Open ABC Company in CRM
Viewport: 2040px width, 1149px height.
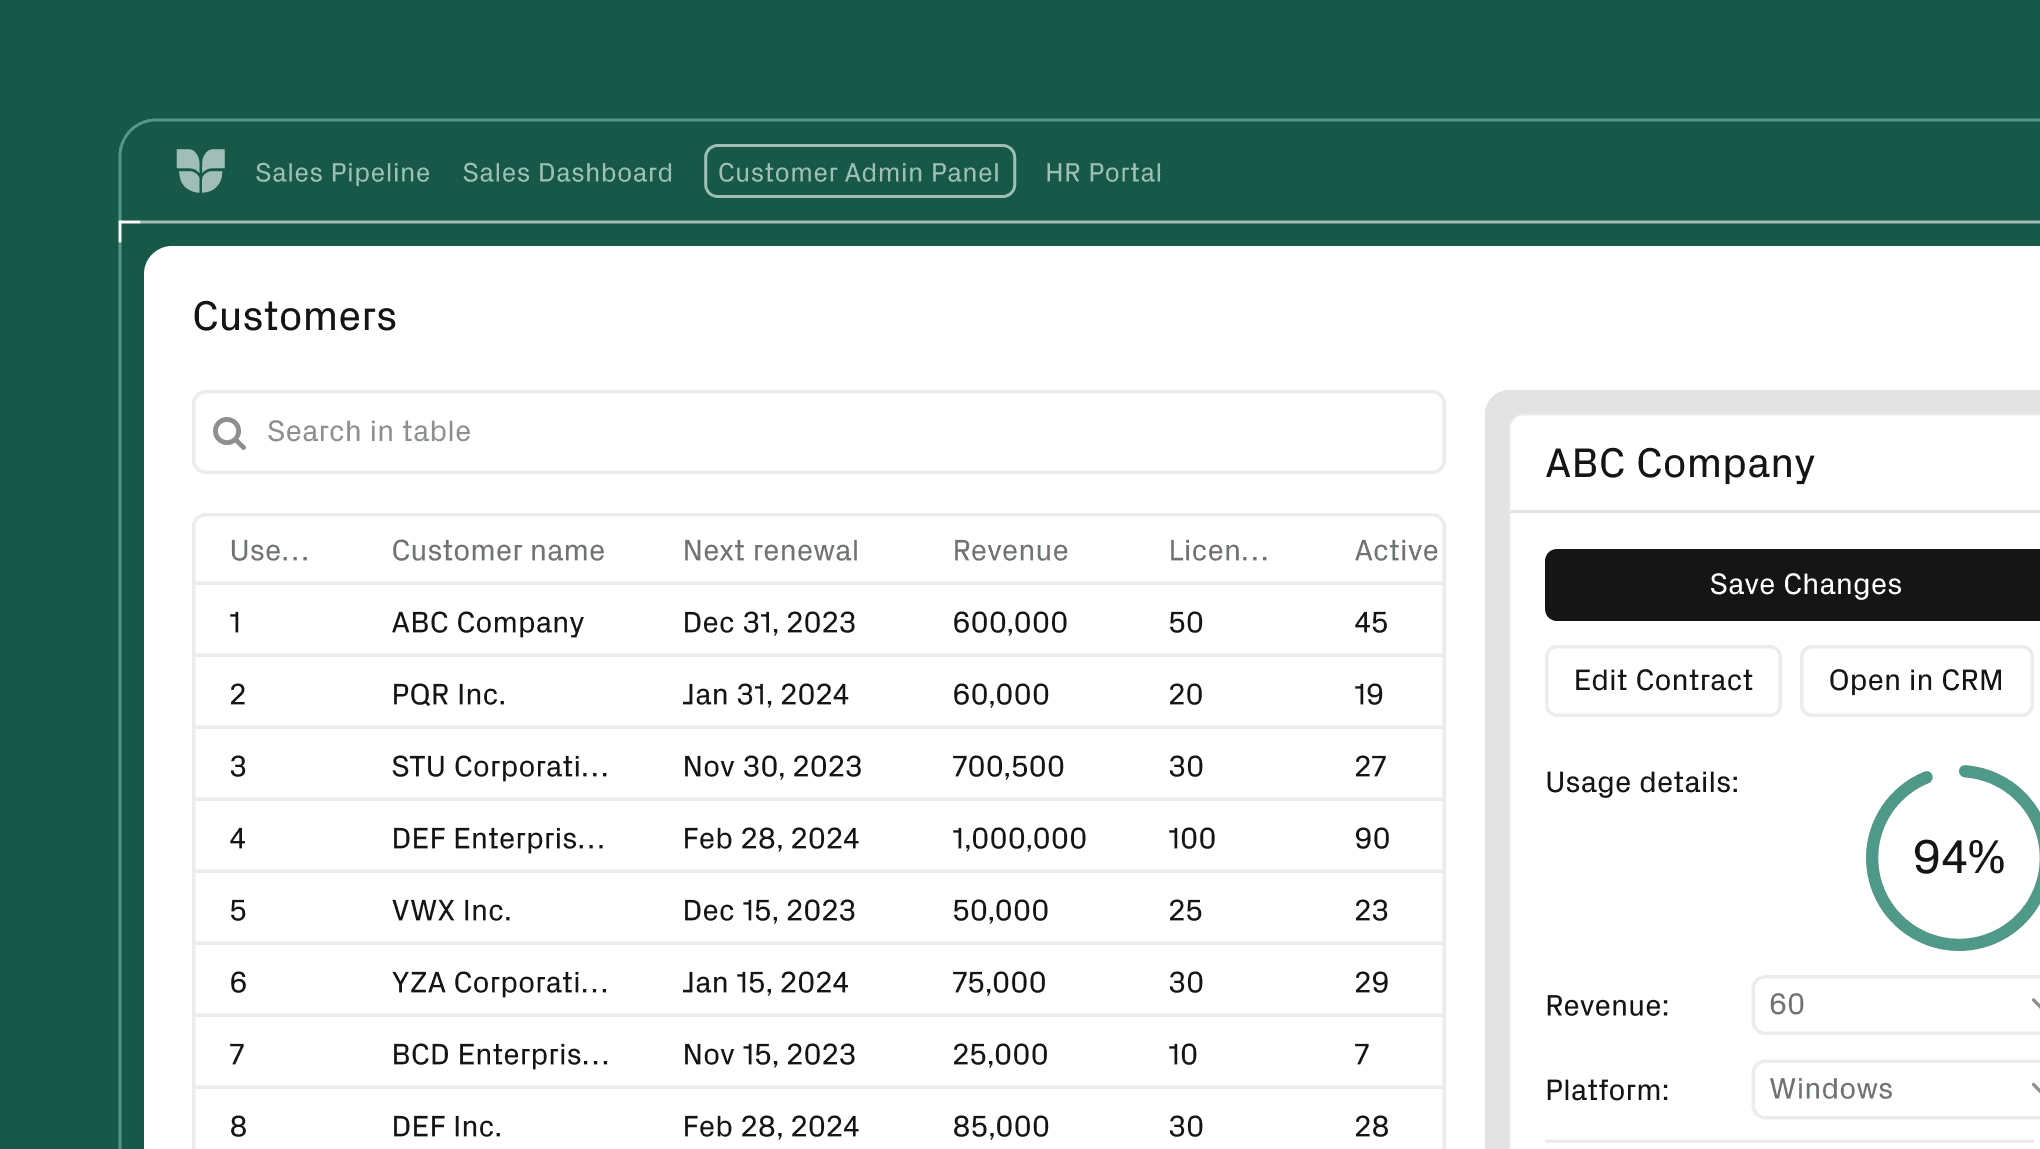click(x=1915, y=680)
